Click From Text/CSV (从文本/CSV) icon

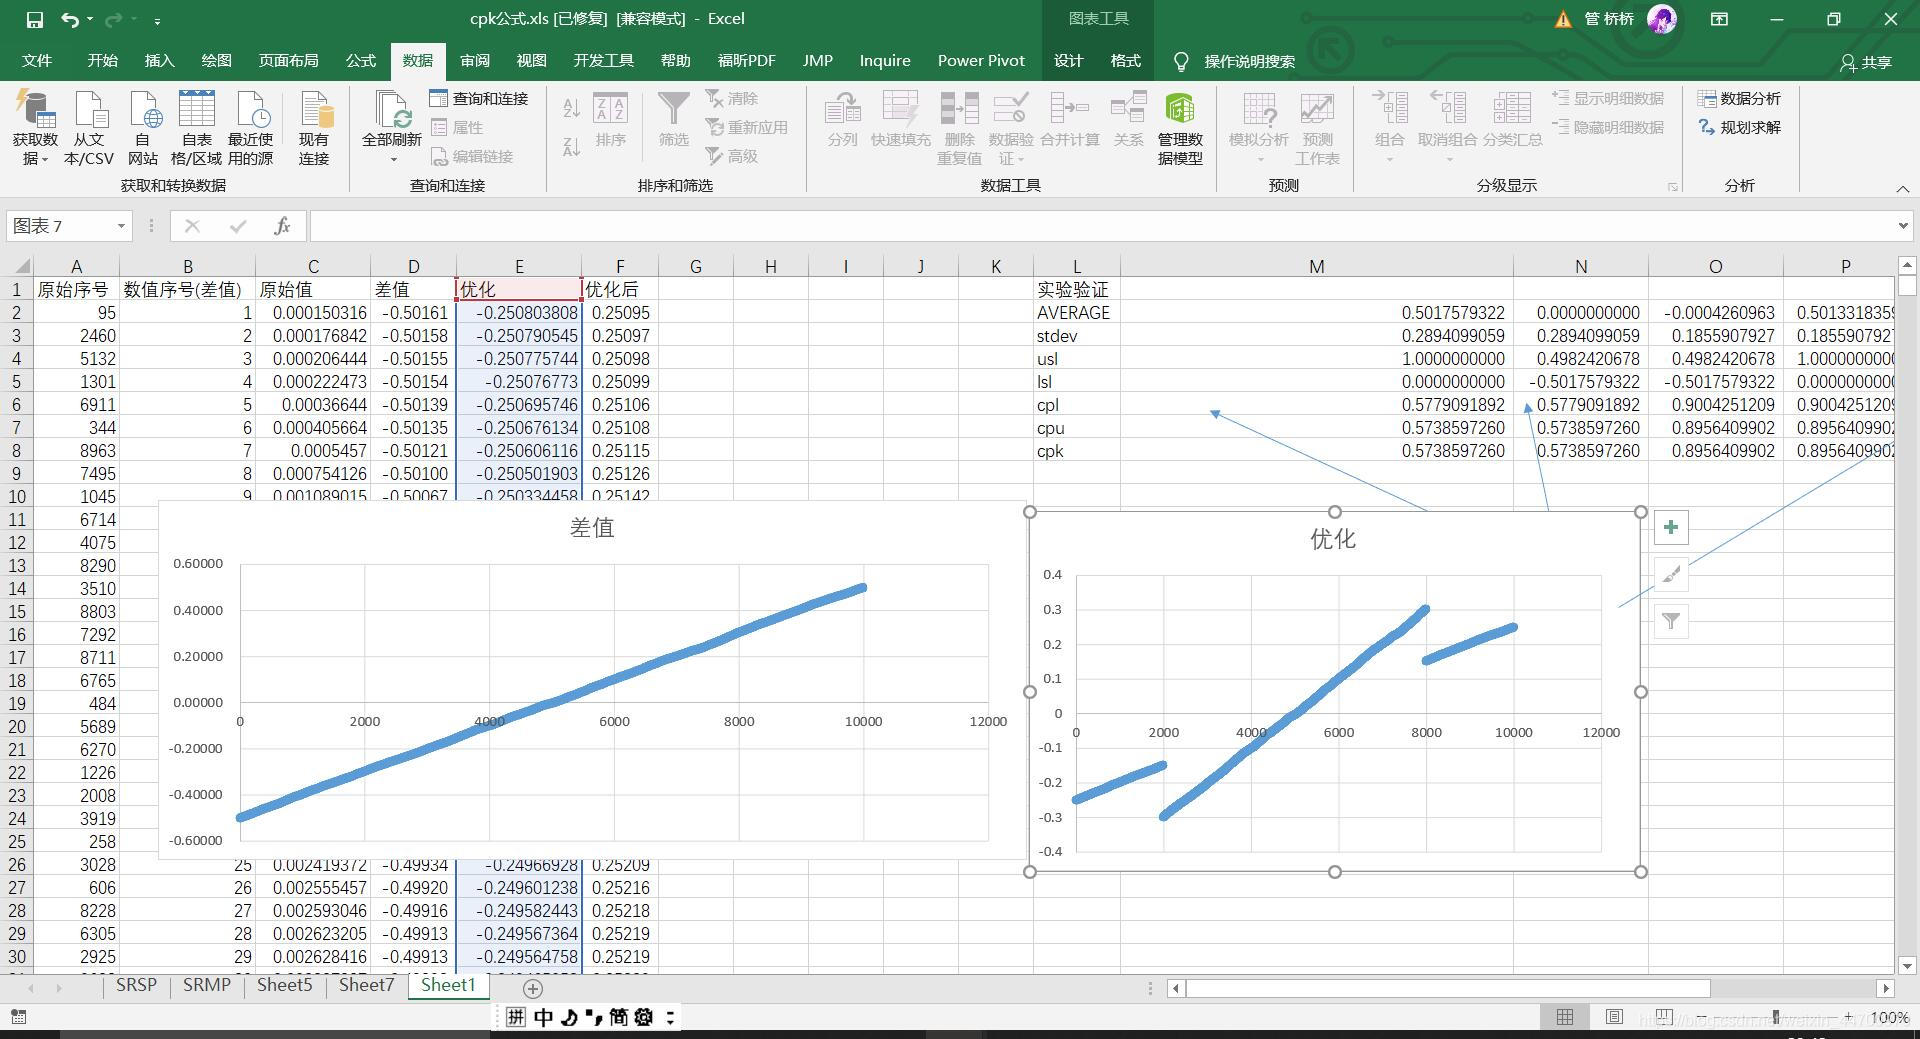(x=89, y=129)
